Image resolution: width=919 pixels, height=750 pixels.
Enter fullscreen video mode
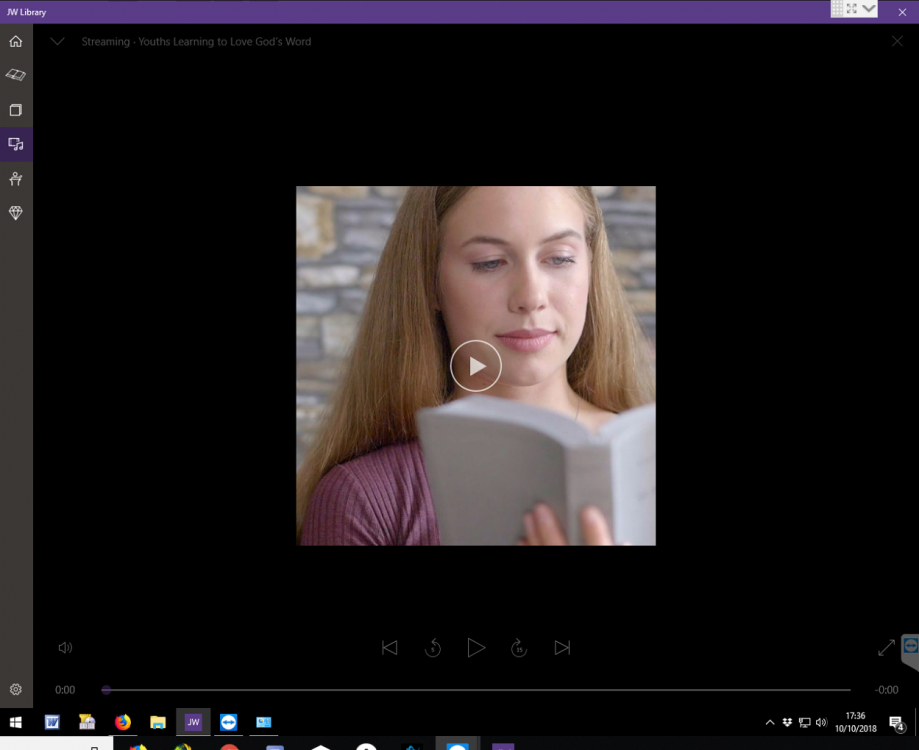[x=886, y=648]
